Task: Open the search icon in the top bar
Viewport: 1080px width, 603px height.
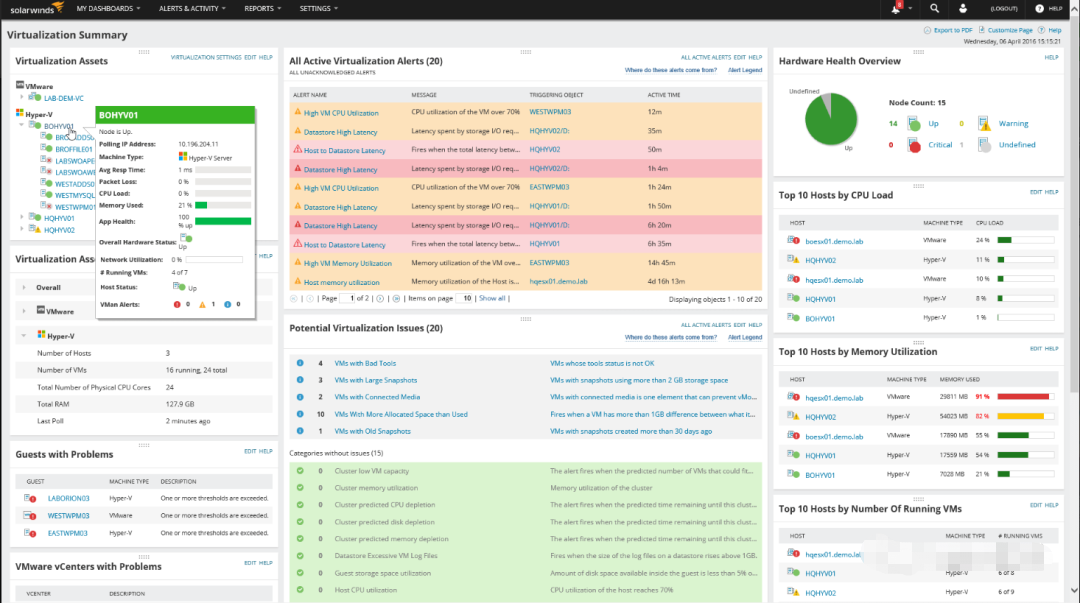Action: point(933,9)
